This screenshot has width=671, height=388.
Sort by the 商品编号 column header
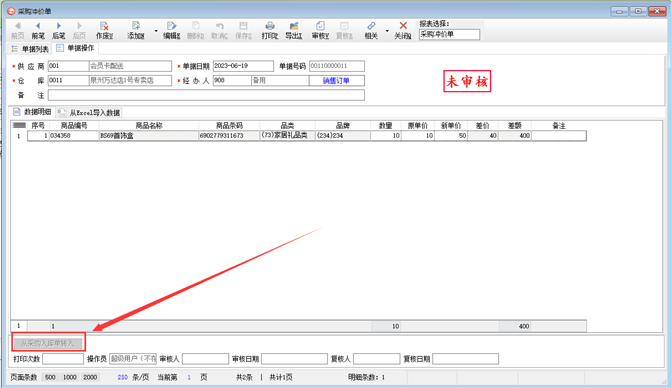pyautogui.click(x=74, y=125)
